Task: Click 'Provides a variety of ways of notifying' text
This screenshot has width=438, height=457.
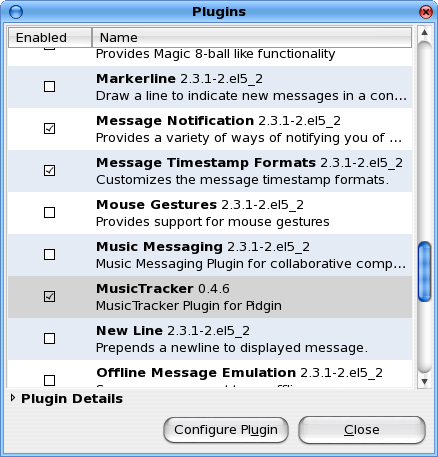Action: click(249, 138)
